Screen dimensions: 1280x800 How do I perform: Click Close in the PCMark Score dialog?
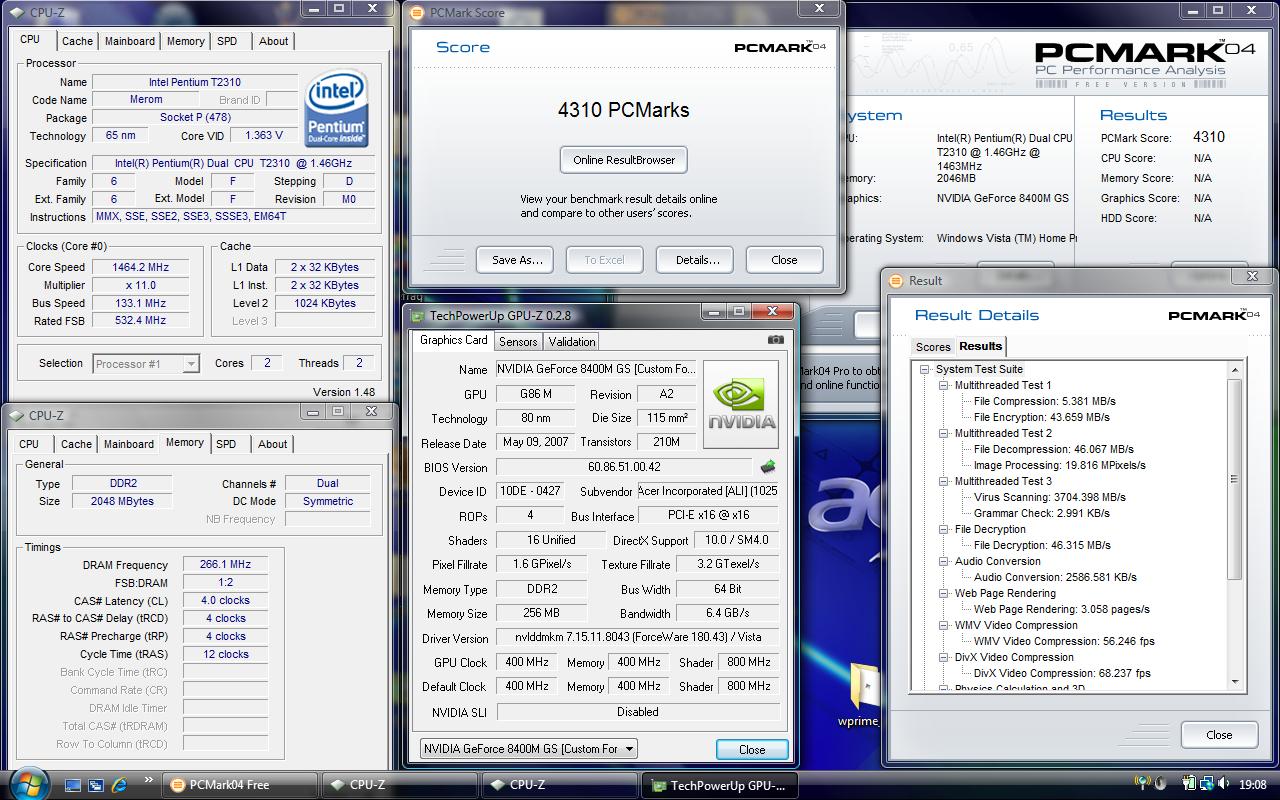pos(784,260)
